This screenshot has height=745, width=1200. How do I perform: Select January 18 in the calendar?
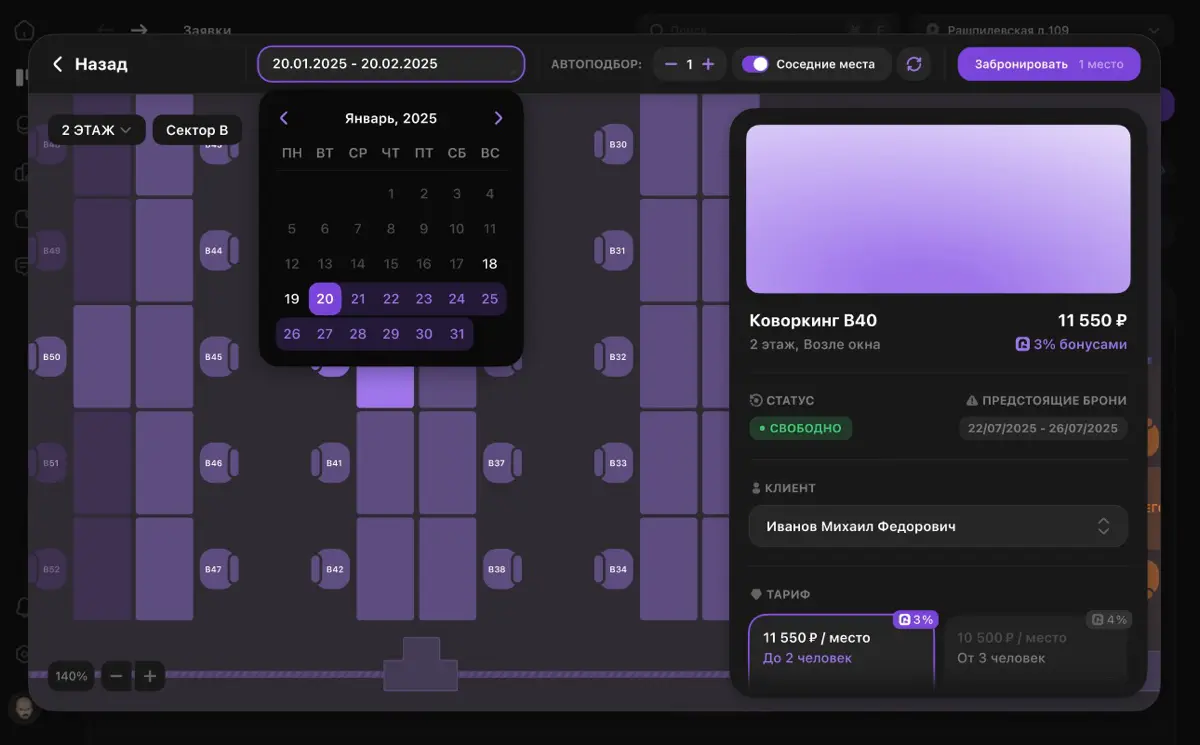(x=490, y=264)
